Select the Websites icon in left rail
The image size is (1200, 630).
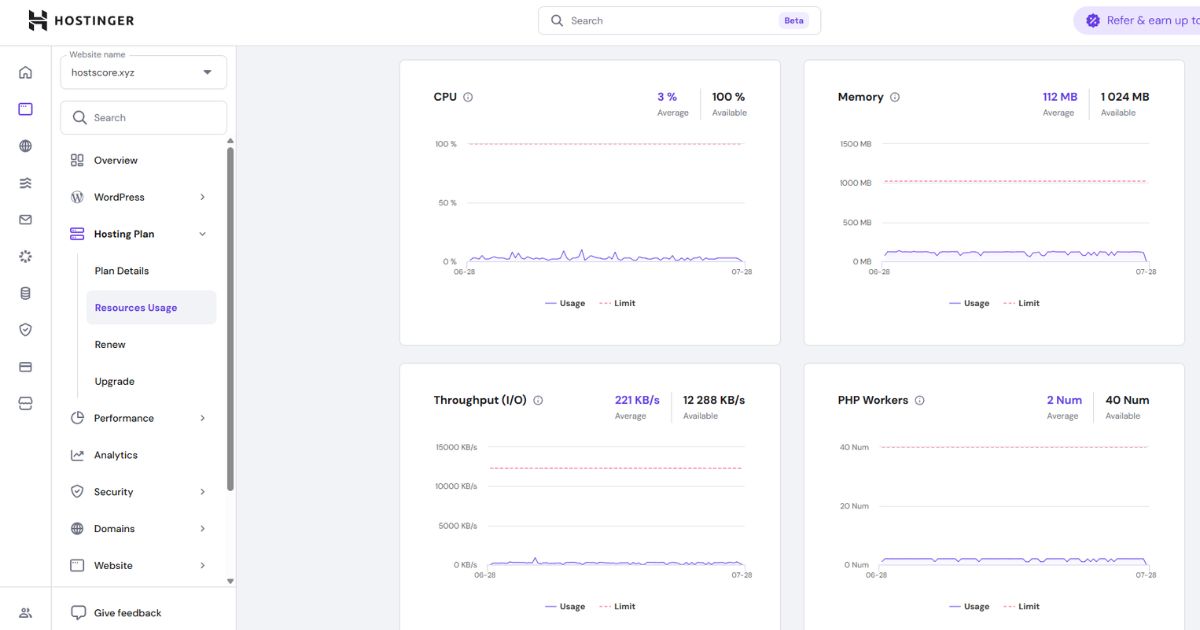coord(25,109)
